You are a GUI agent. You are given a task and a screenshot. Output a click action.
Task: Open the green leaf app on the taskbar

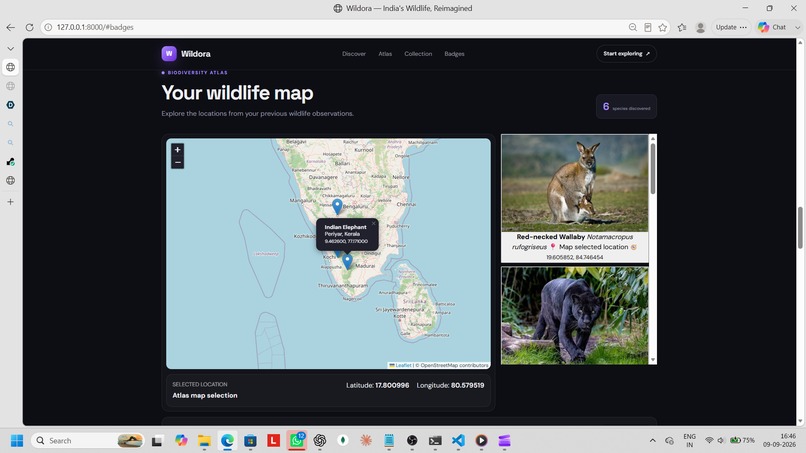[343, 441]
